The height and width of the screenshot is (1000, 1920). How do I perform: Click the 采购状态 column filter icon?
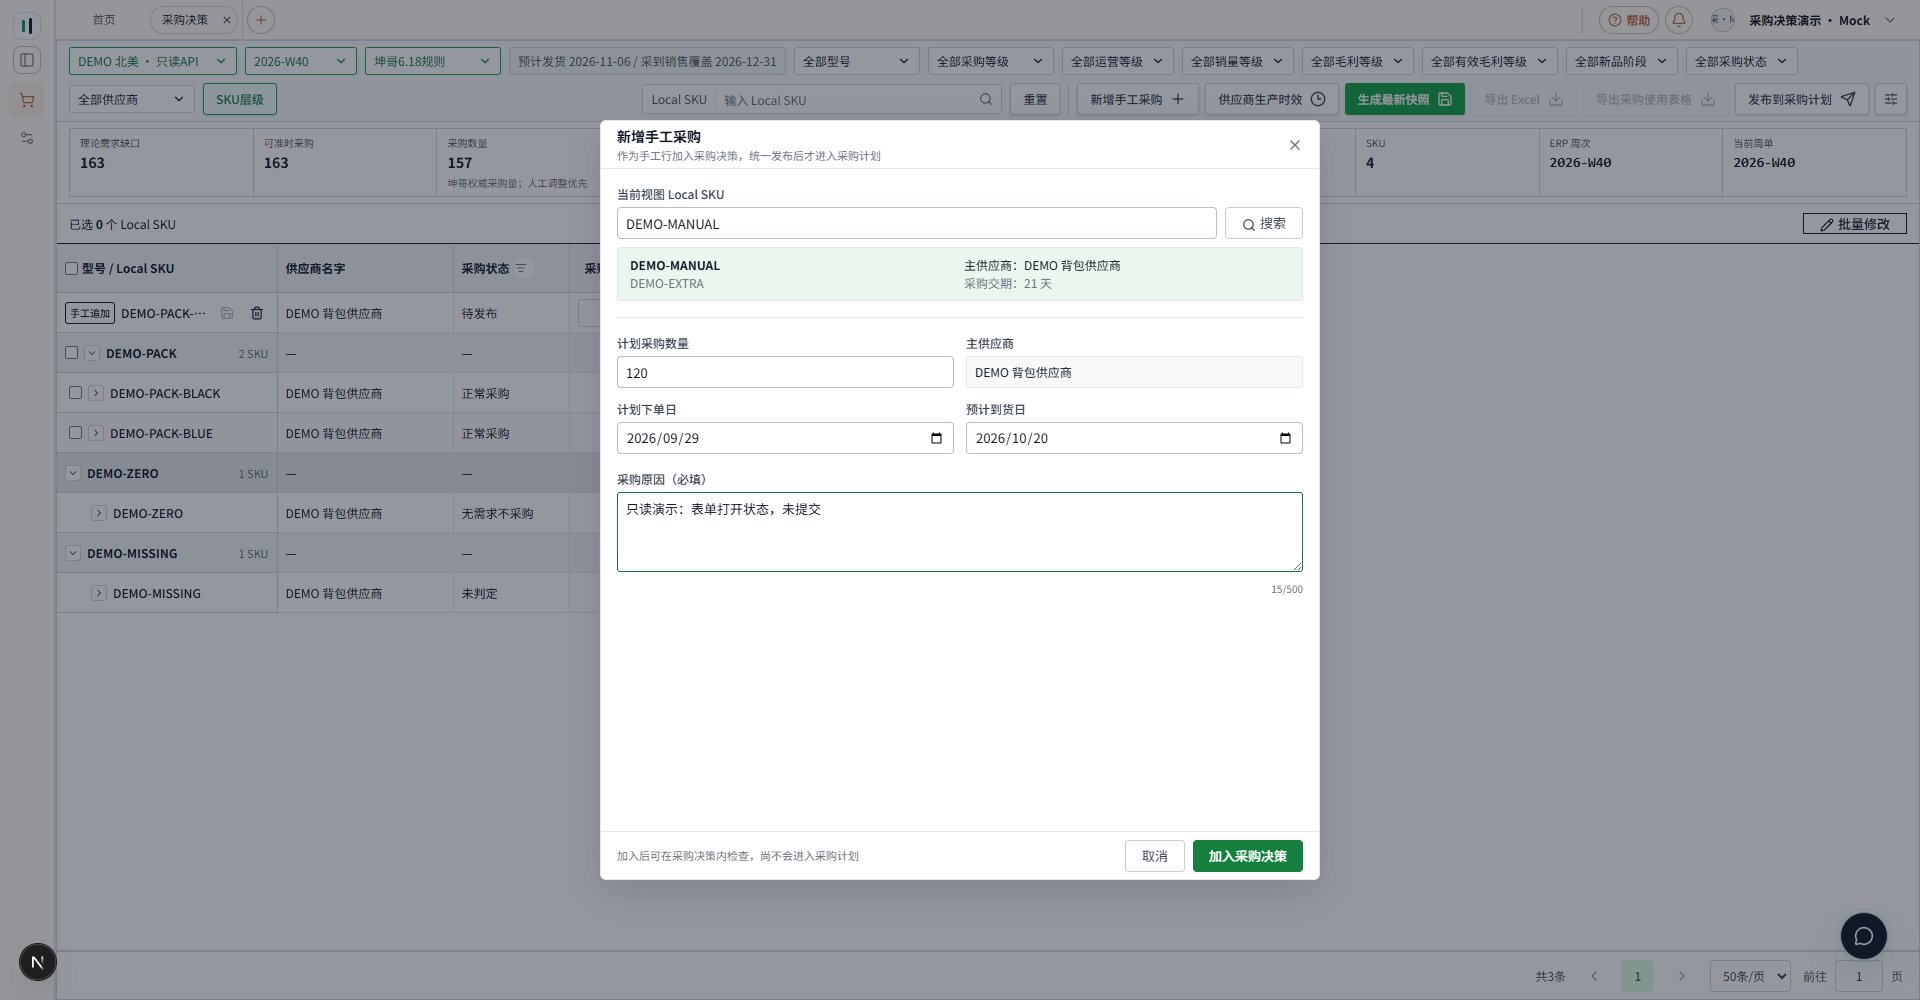coord(521,268)
